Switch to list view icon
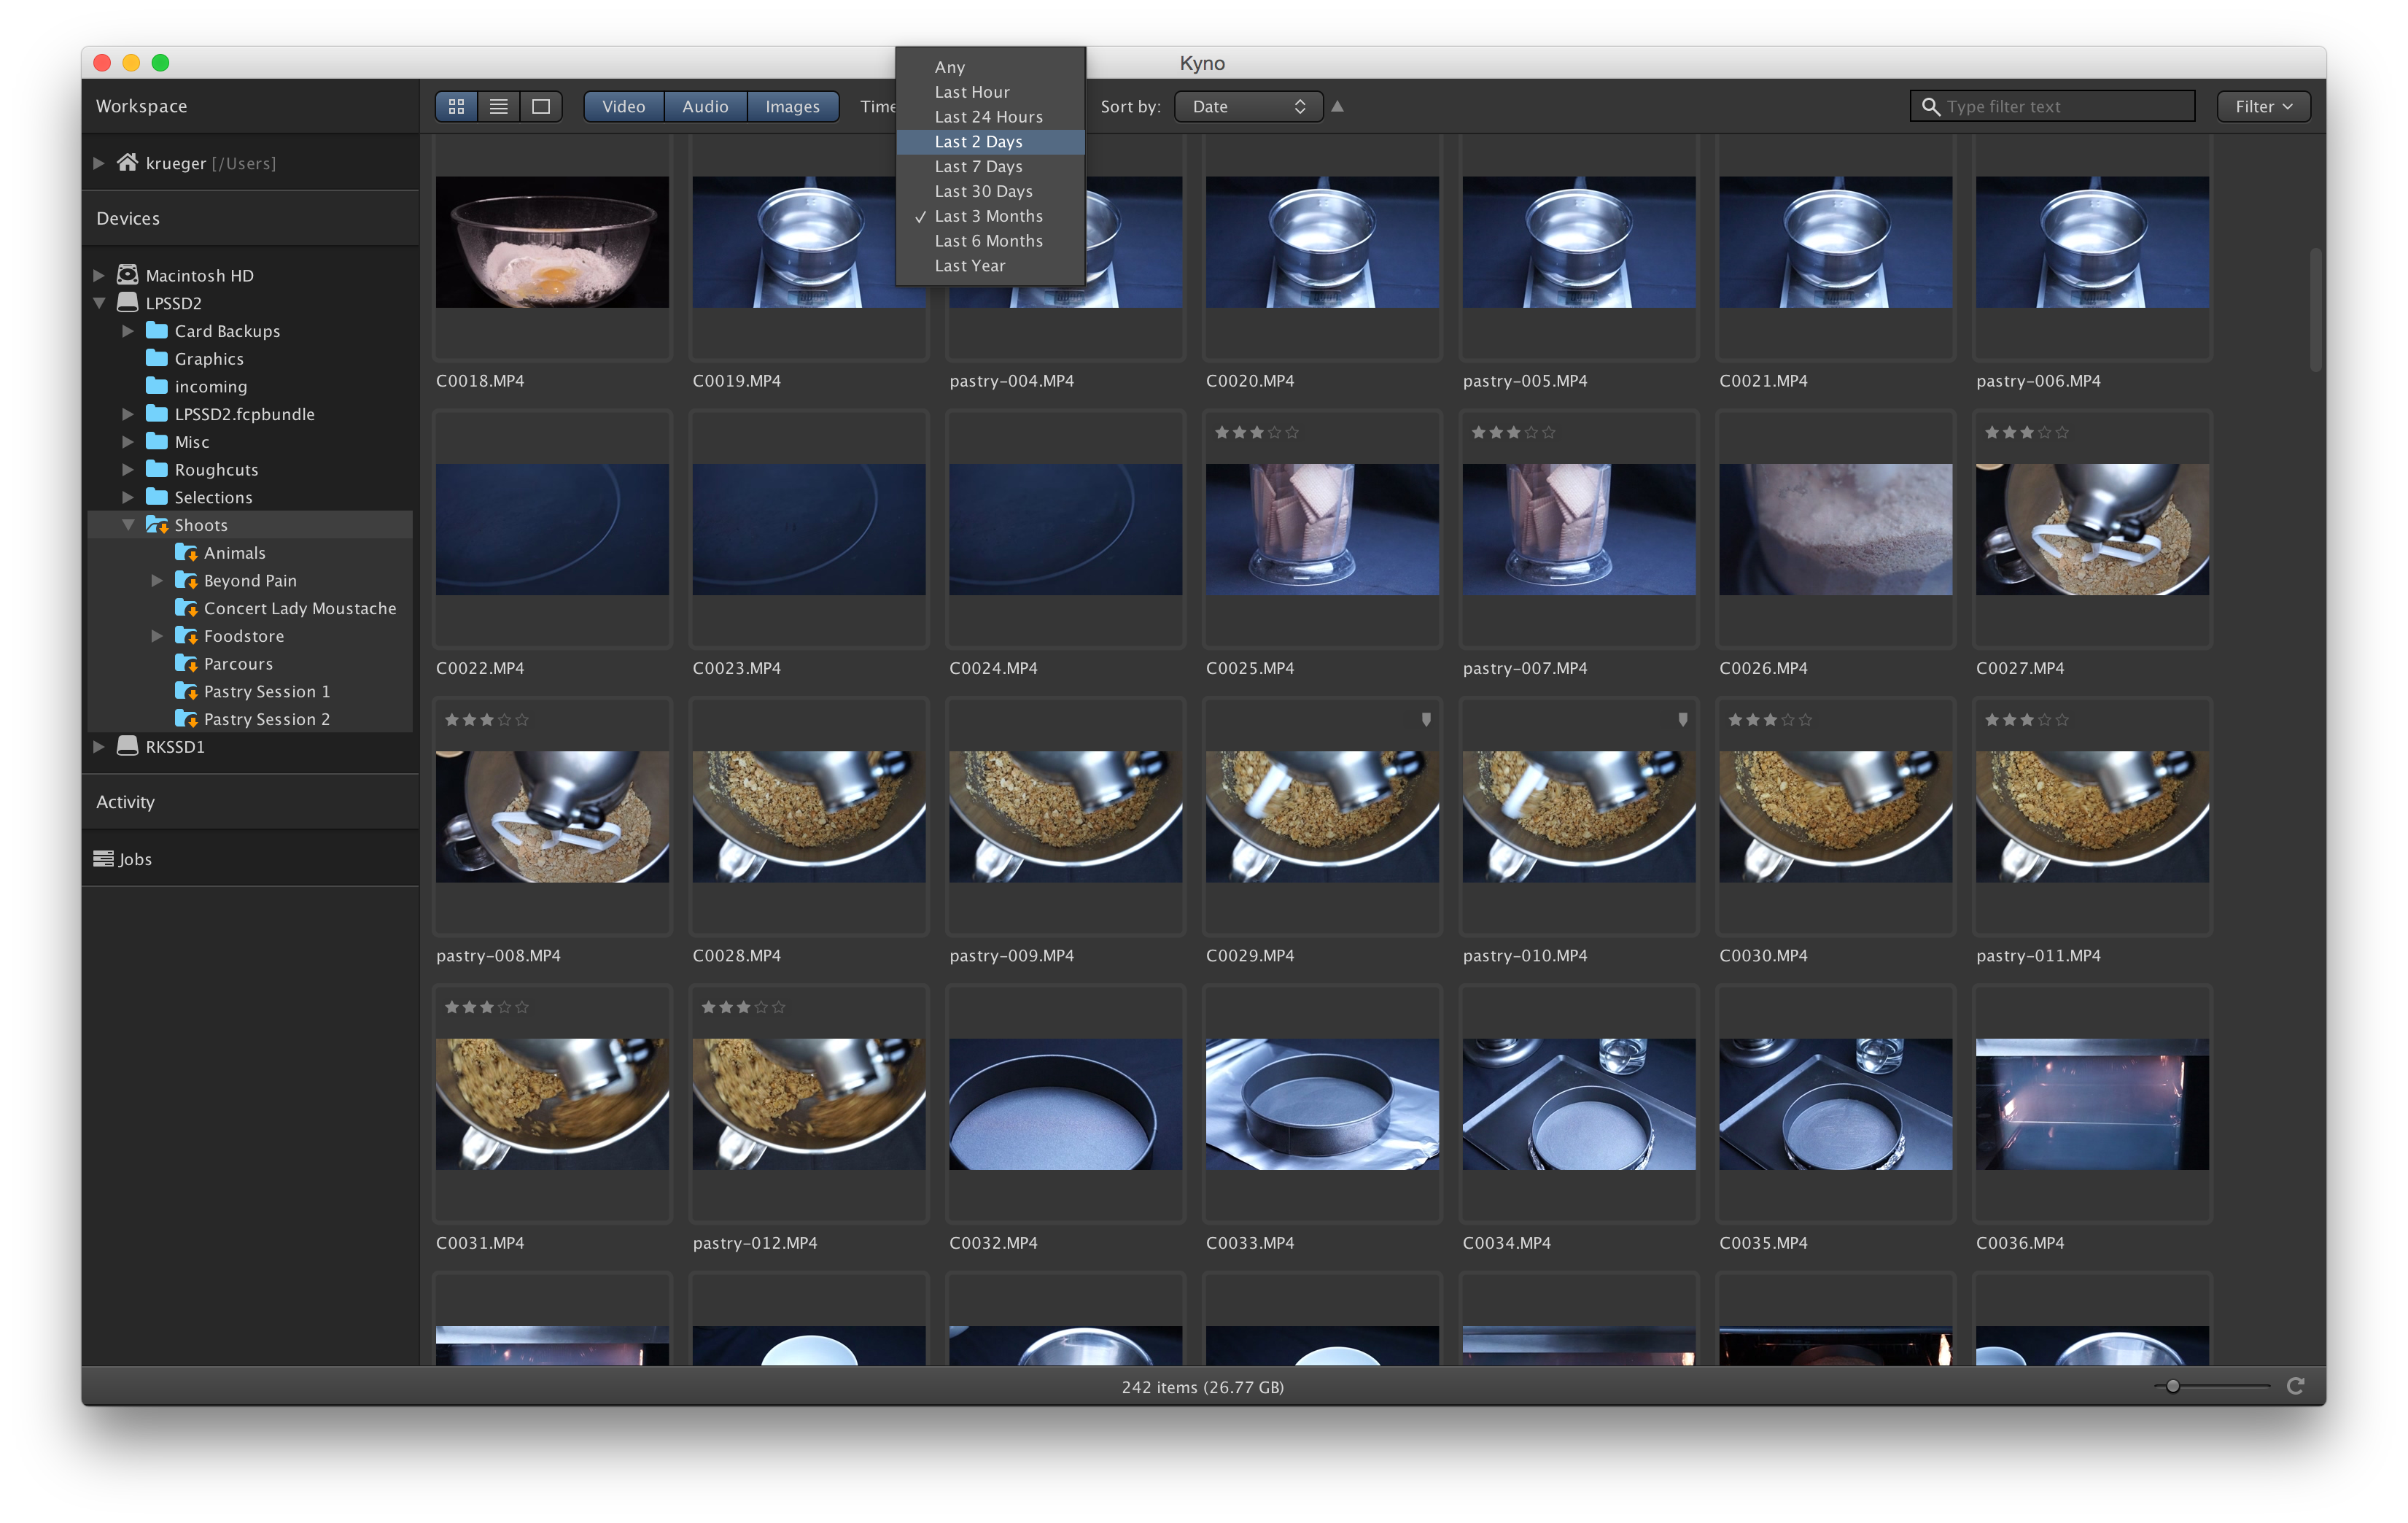 [498, 107]
